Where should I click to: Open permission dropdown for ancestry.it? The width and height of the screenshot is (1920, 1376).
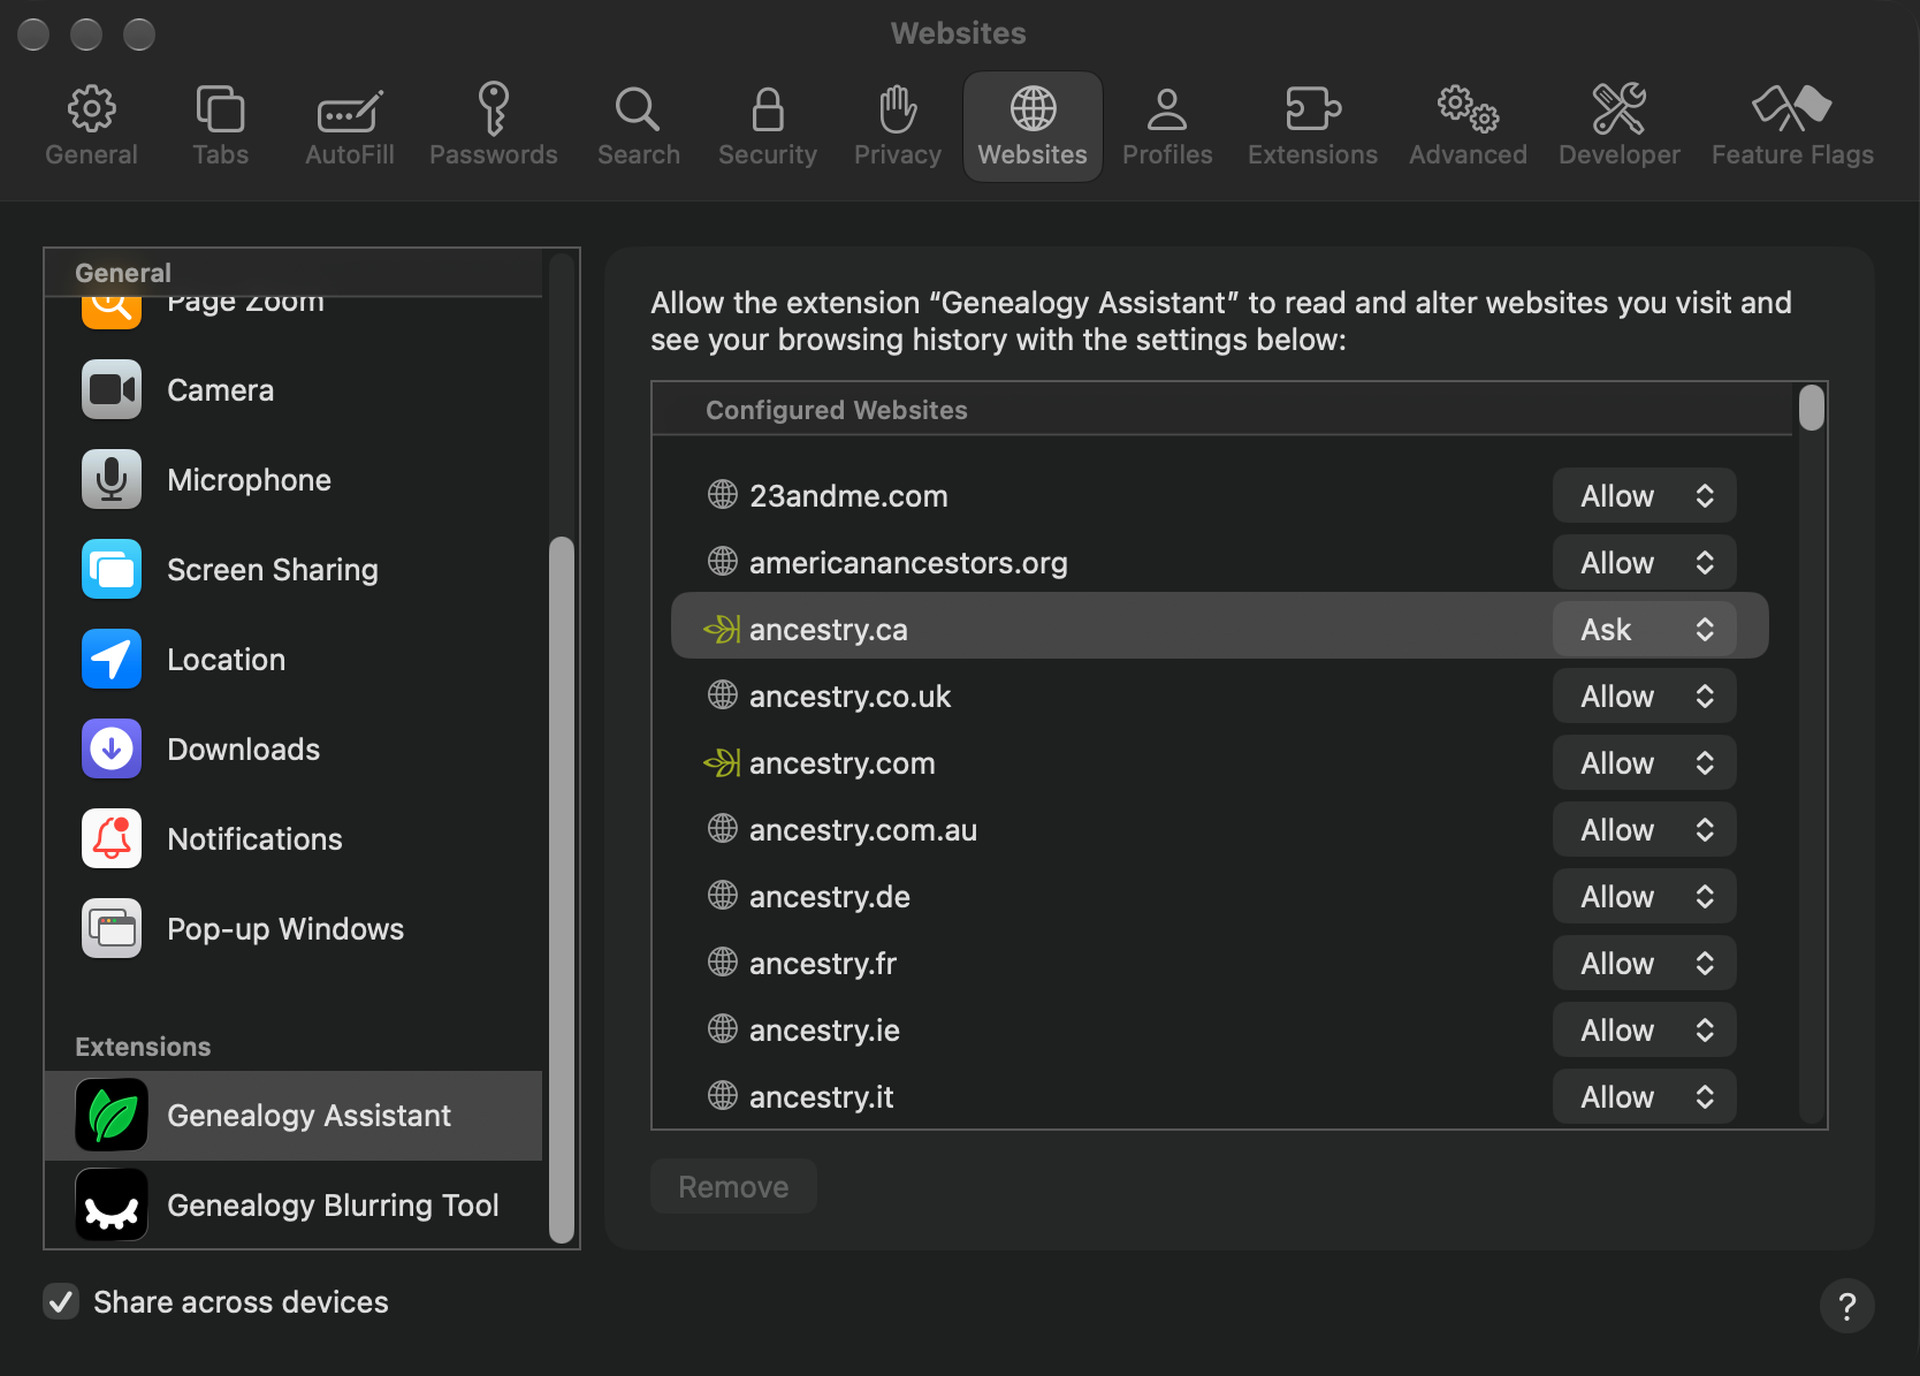click(x=1644, y=1097)
